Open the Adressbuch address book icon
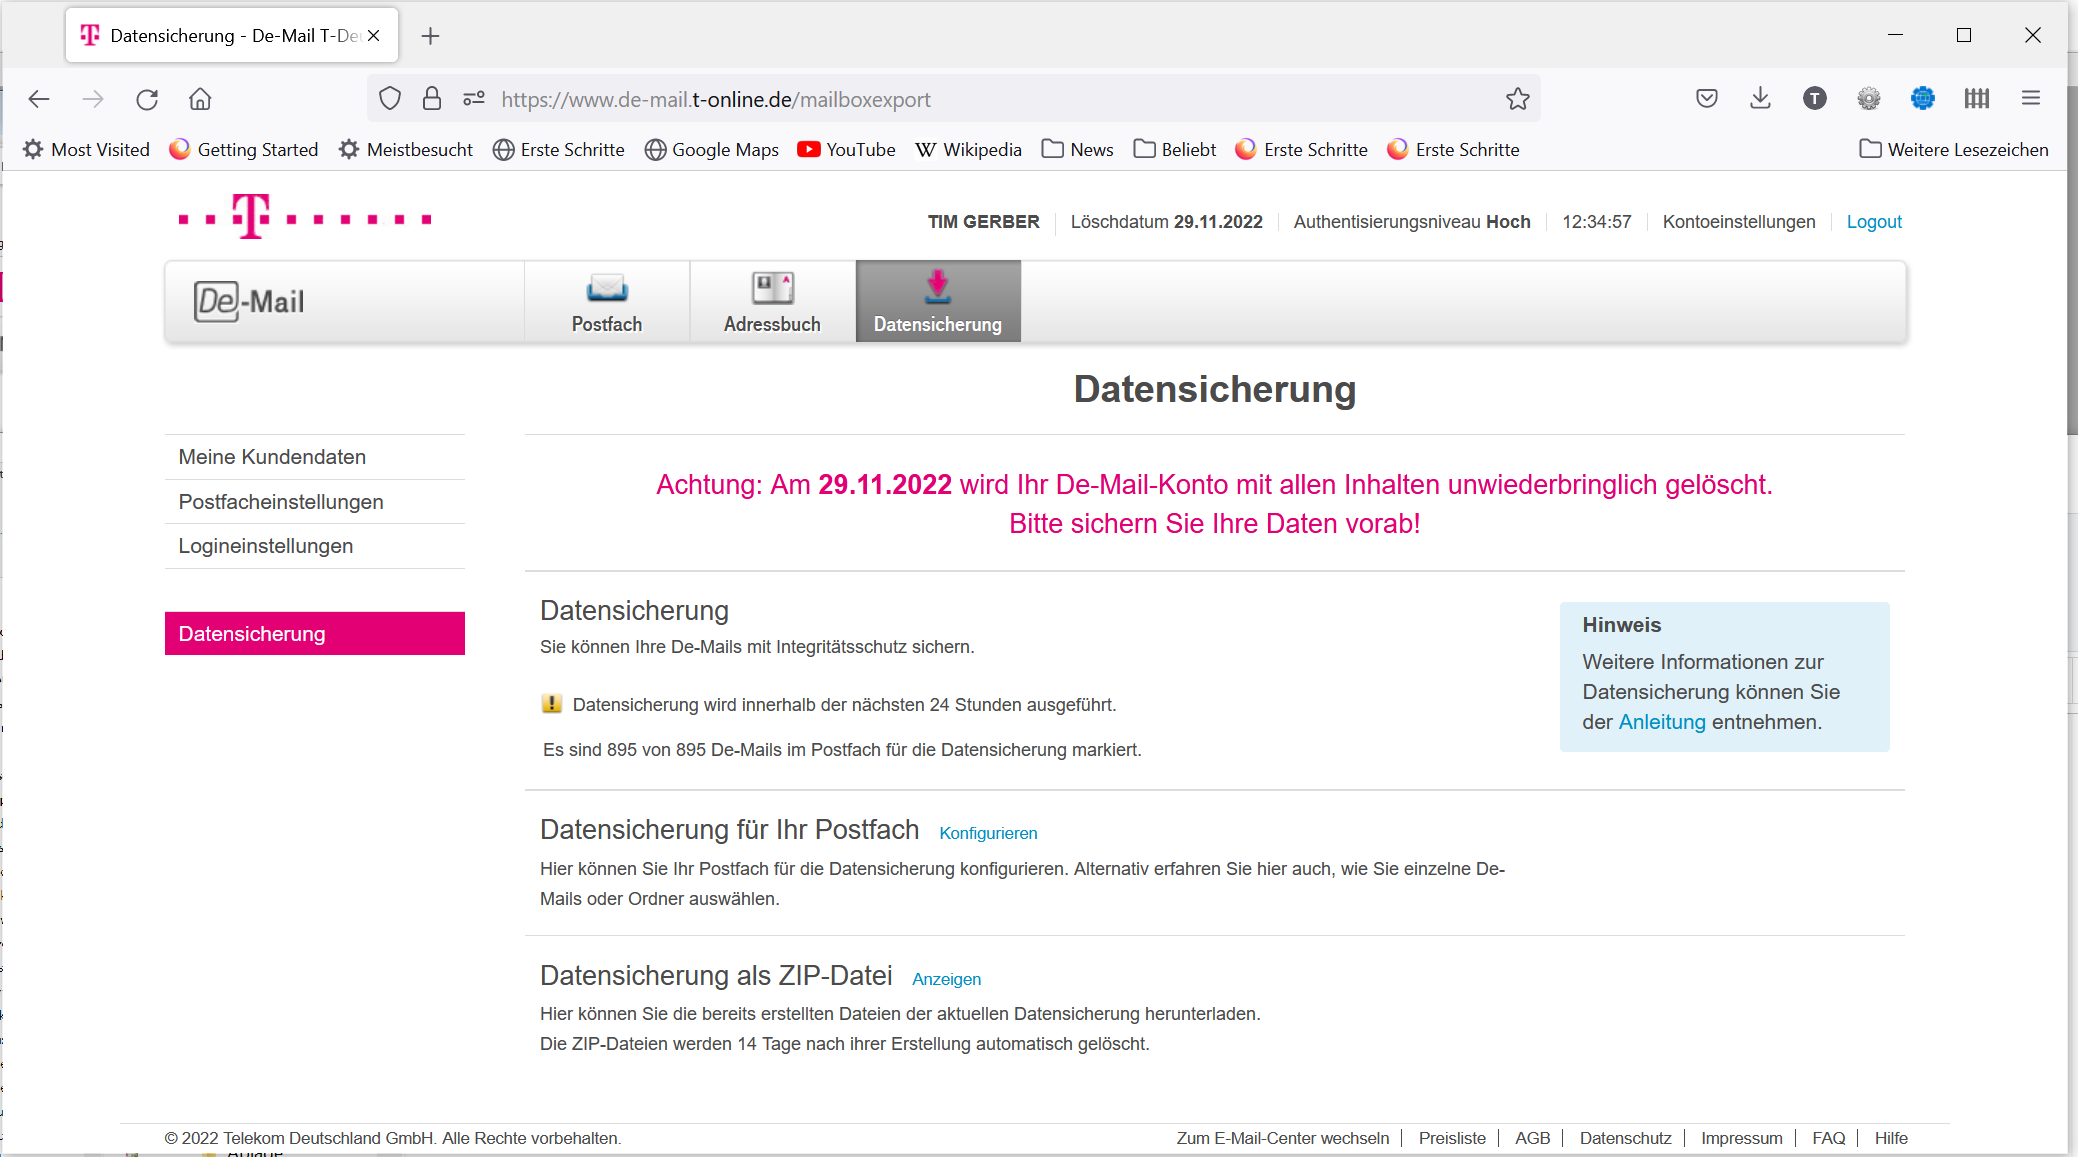Viewport: 2078px width, 1157px height. [x=772, y=288]
